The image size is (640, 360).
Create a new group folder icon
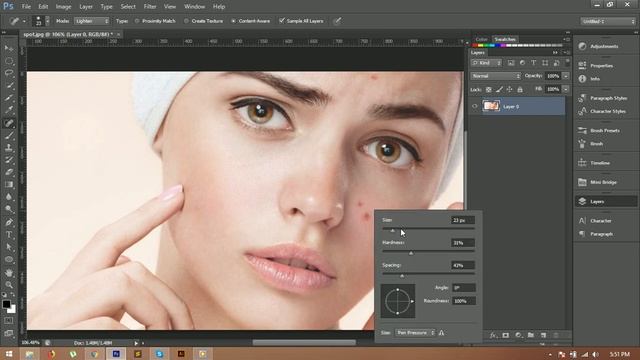tap(531, 335)
